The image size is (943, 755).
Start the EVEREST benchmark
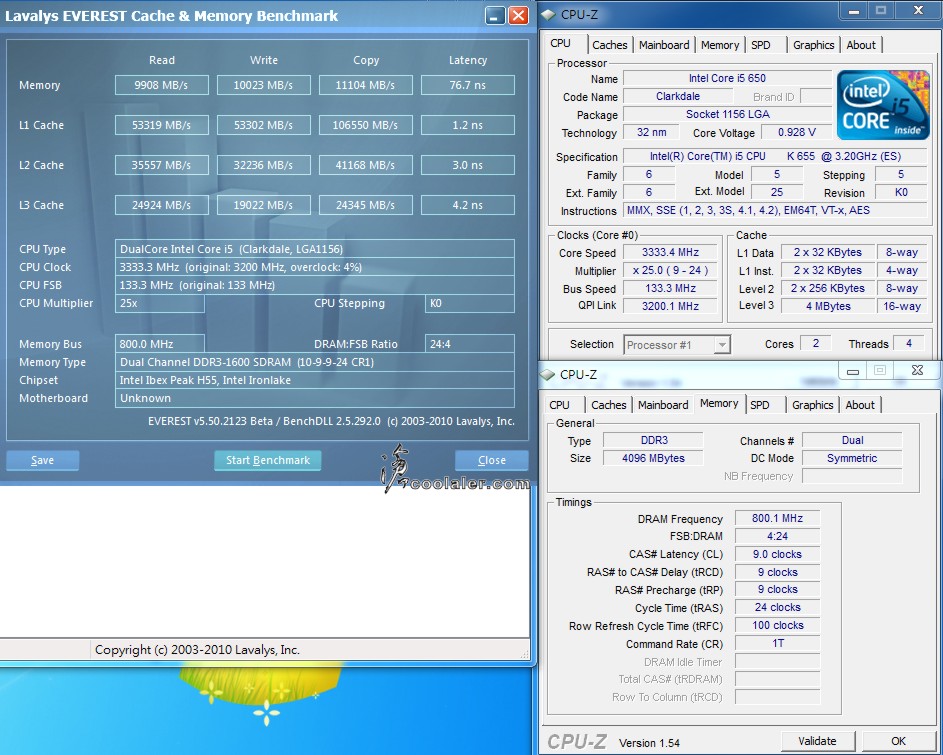pos(268,460)
